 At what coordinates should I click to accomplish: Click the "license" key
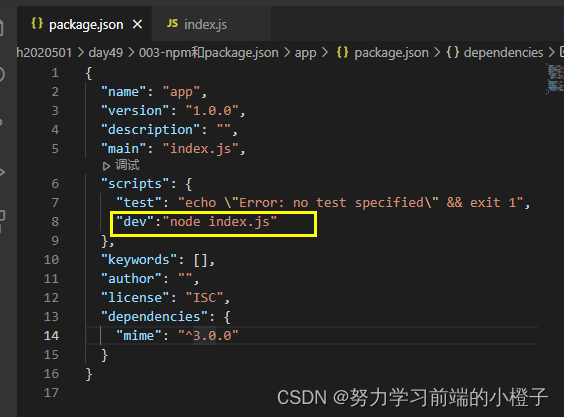135,298
